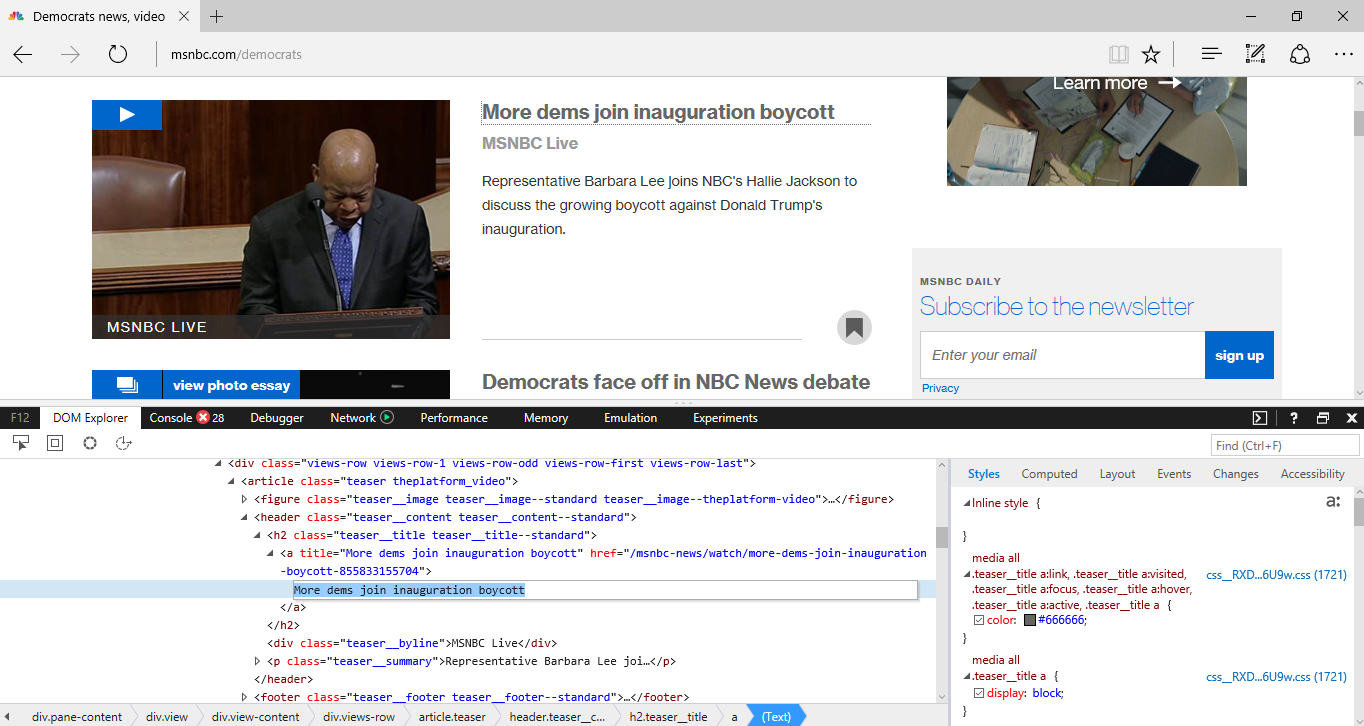This screenshot has width=1364, height=726.
Task: Collapse the .teaser__title a:link rule
Action: [x=967, y=574]
